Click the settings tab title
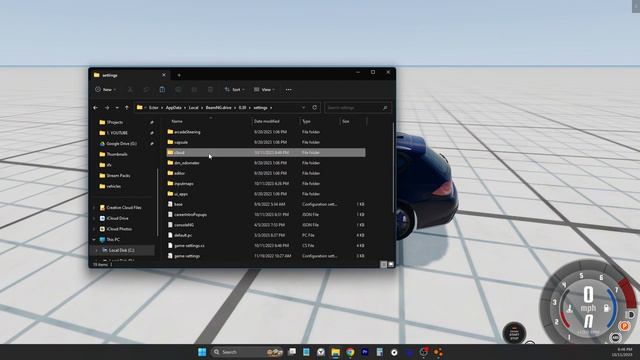This screenshot has width=640, height=360. 110,75
